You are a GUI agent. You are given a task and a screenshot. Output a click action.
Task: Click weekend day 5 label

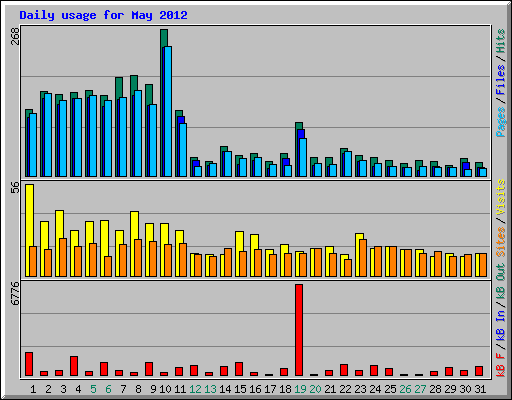[93, 389]
